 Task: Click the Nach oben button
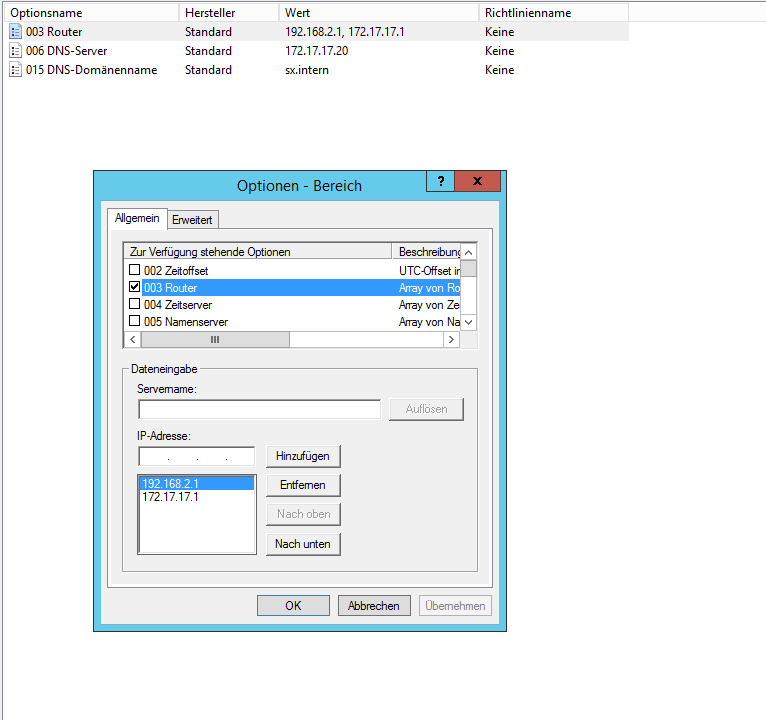tap(303, 514)
